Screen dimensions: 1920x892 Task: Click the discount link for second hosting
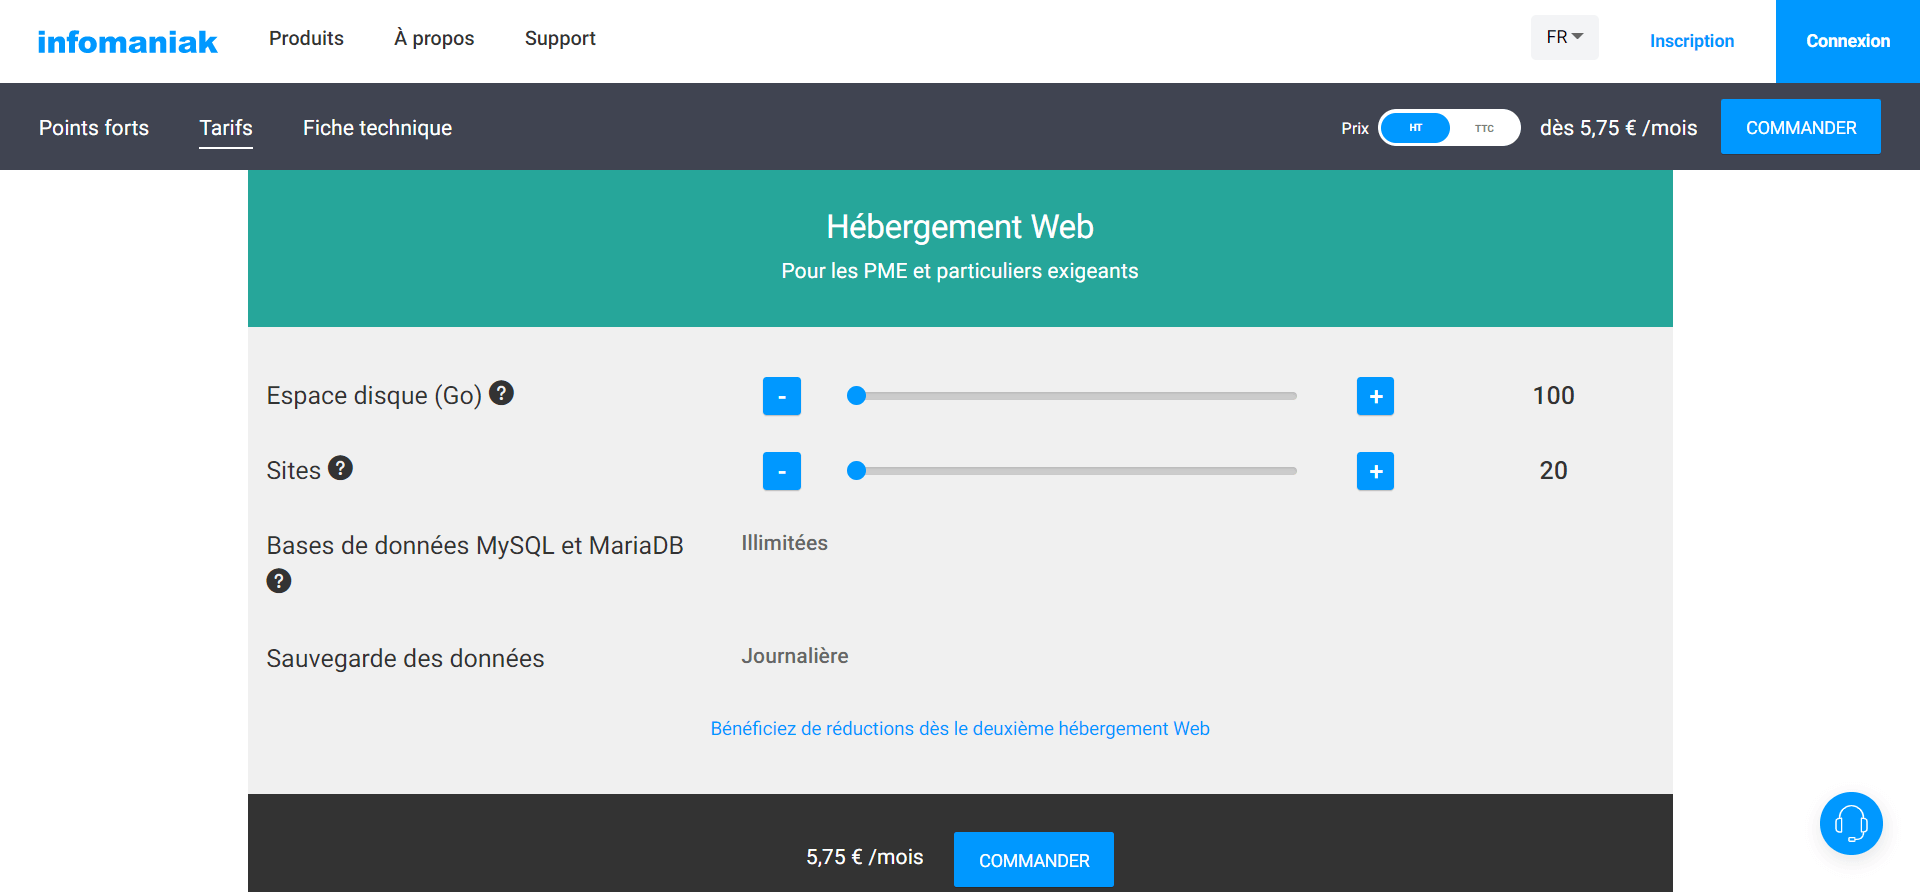pos(960,729)
